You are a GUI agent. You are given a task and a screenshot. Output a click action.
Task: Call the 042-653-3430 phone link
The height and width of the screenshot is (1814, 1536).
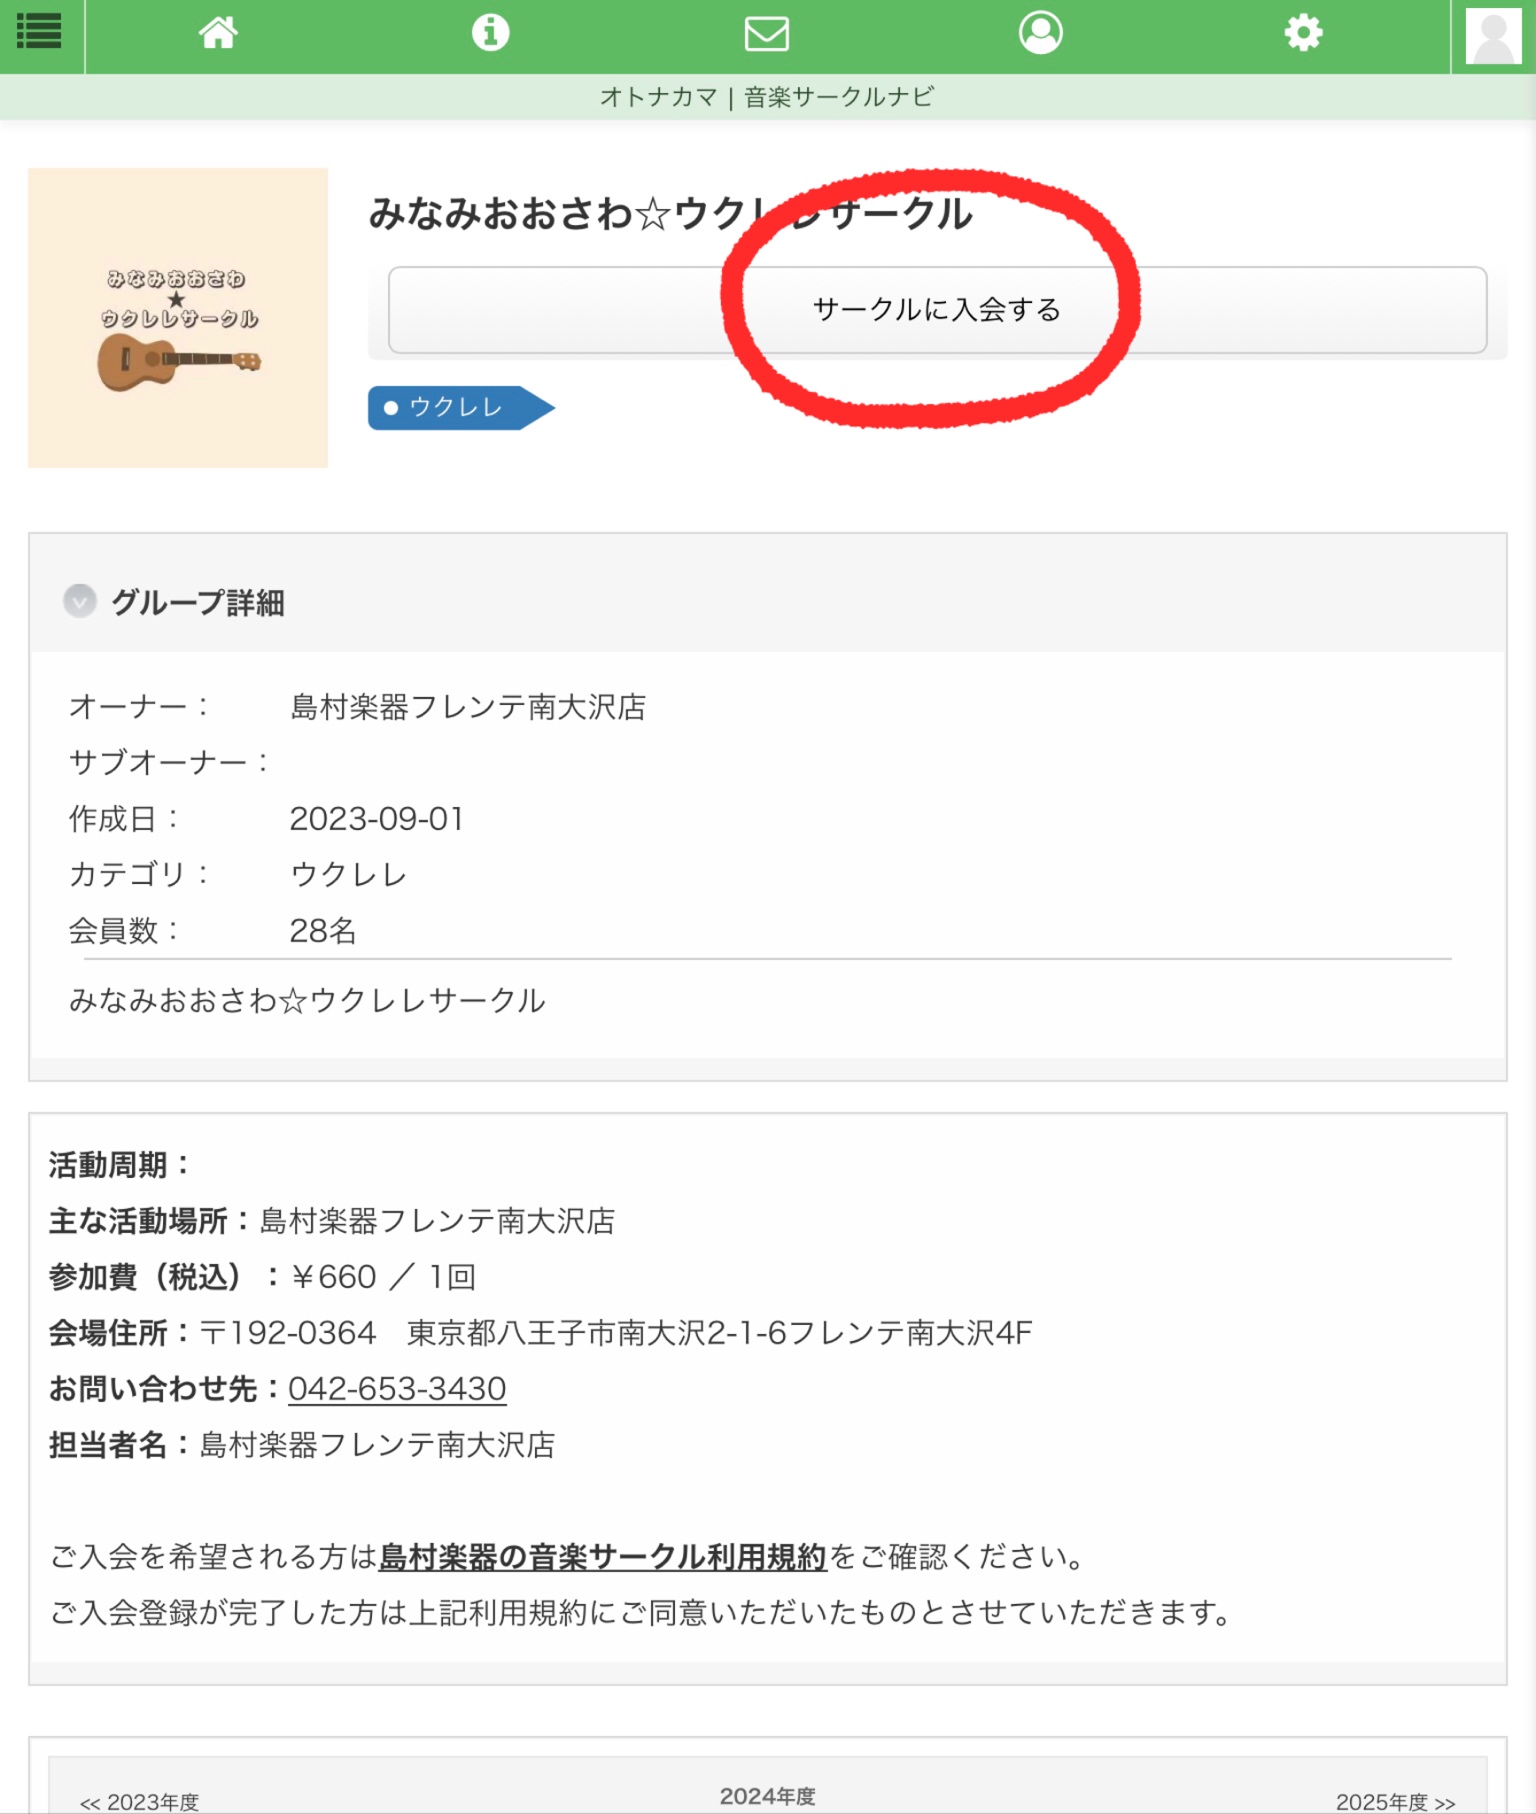coord(397,1389)
